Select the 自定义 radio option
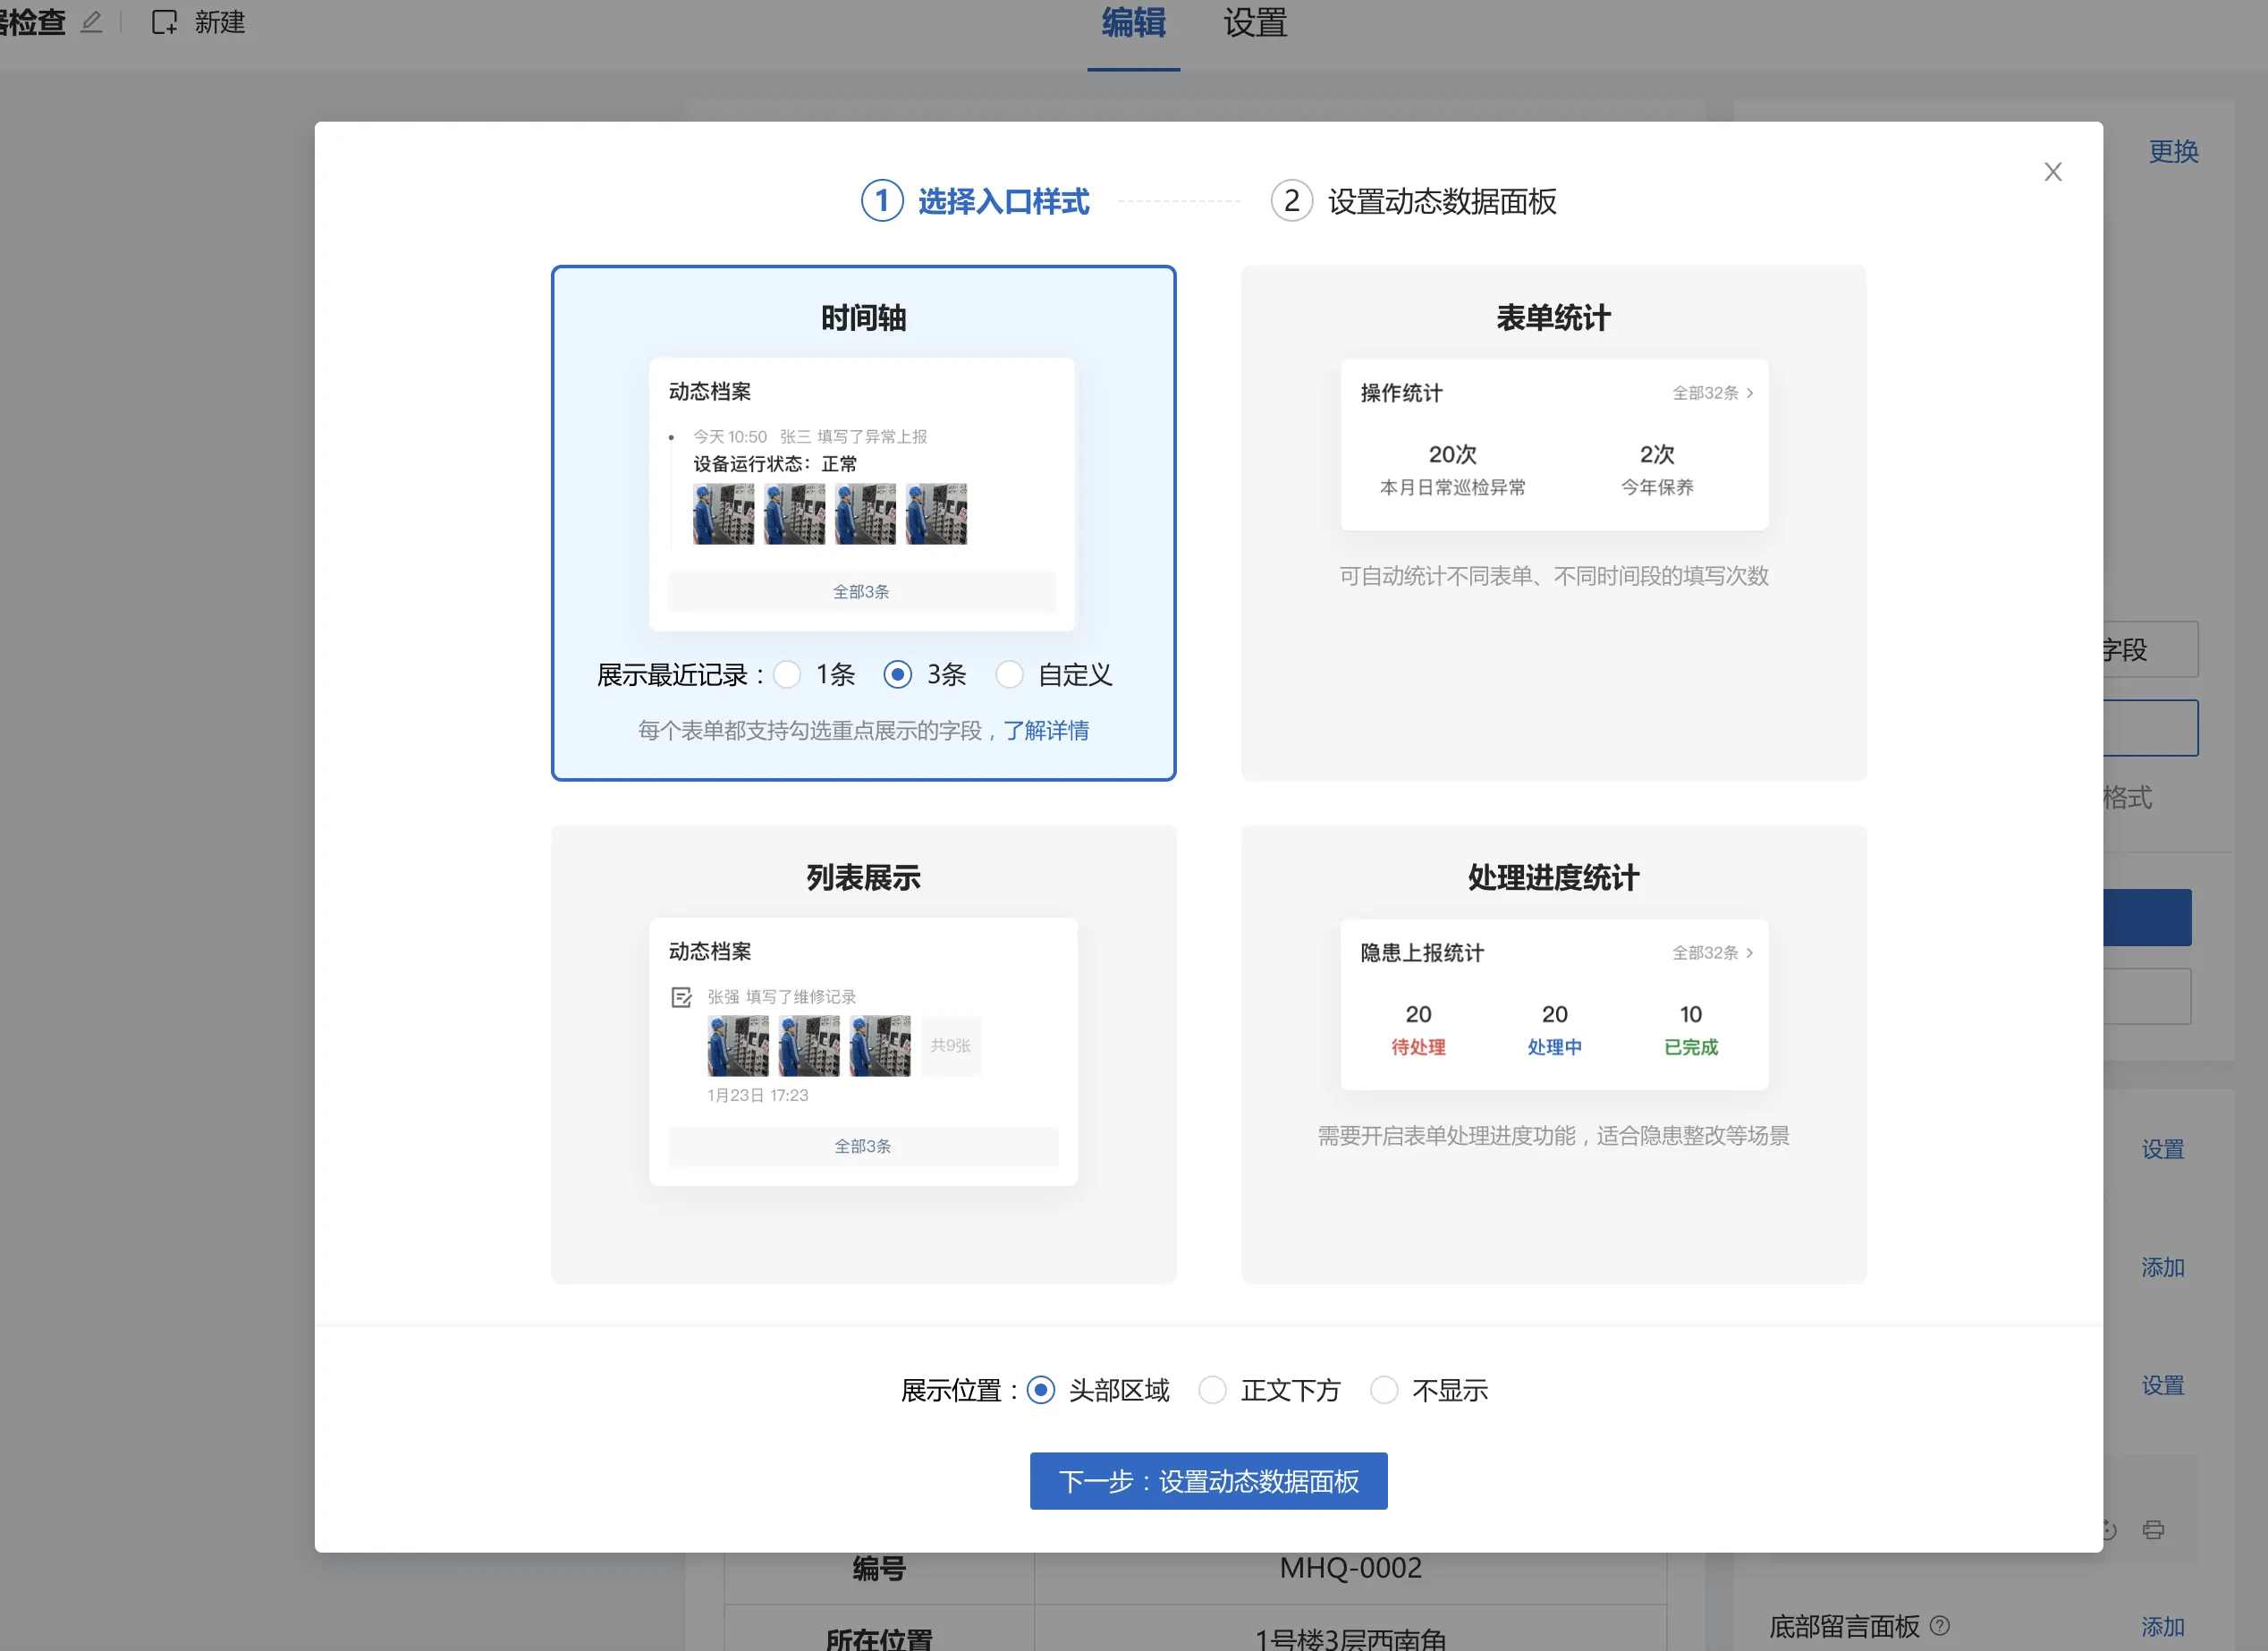2268x1651 pixels. pyautogui.click(x=1009, y=675)
